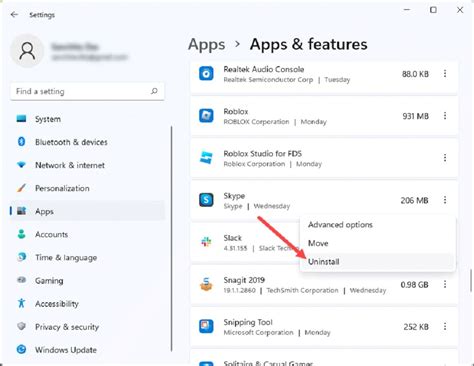
Task: Open the three-dot menu for Skype
Action: (445, 200)
